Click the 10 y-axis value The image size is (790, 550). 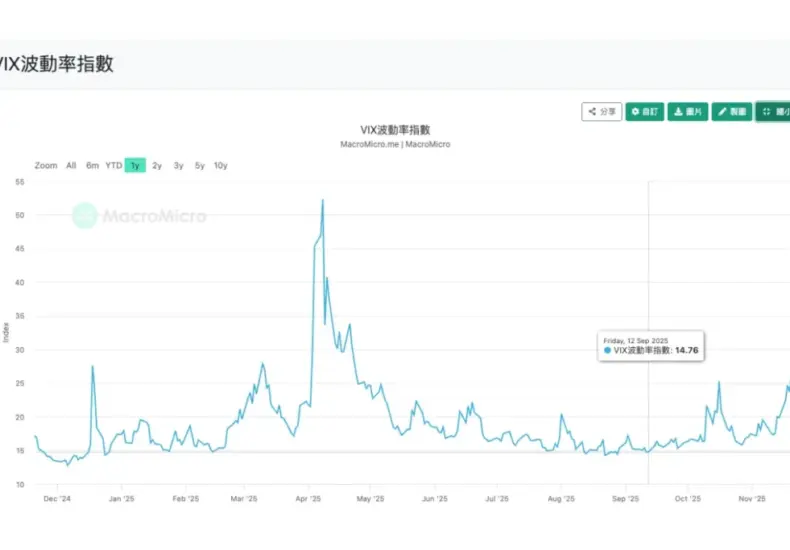coord(20,485)
